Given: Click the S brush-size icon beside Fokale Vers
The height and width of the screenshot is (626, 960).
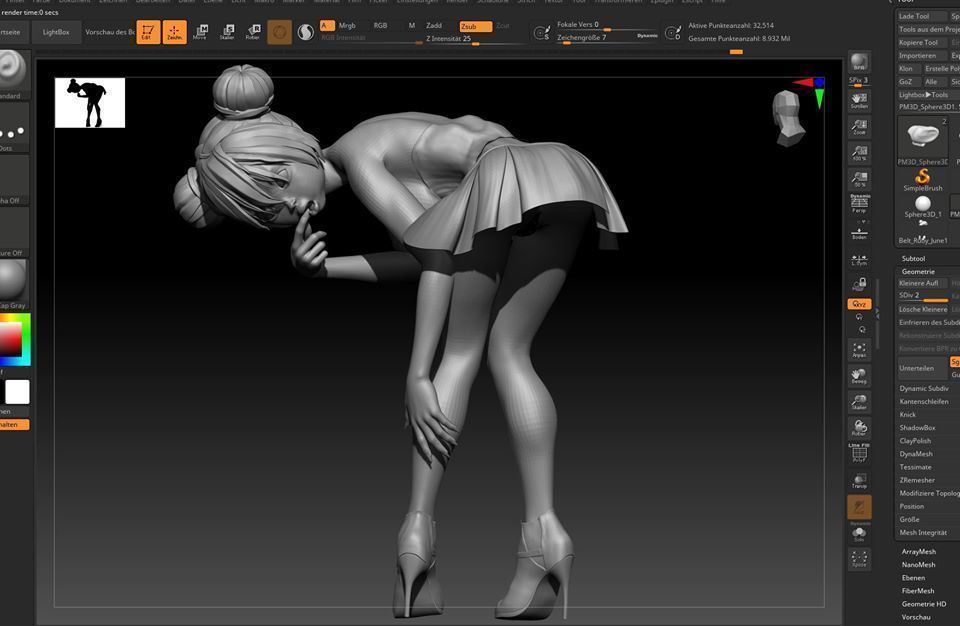Looking at the screenshot, I should click(541, 33).
